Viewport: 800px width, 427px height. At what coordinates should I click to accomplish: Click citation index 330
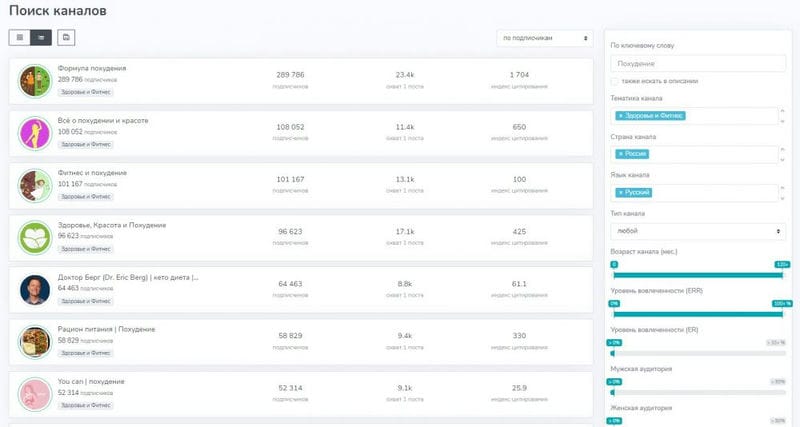click(x=519, y=336)
